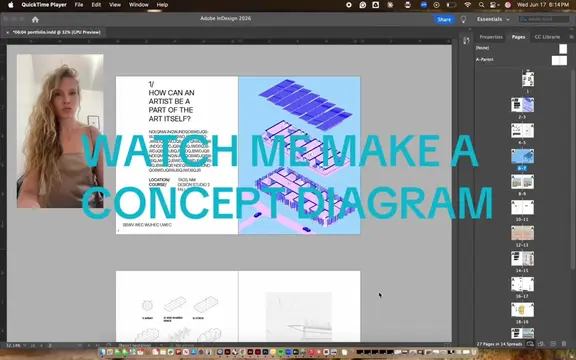Screen dimensions: 576x360
Task: Close the portfolio.indd document tab
Action: click(7, 32)
